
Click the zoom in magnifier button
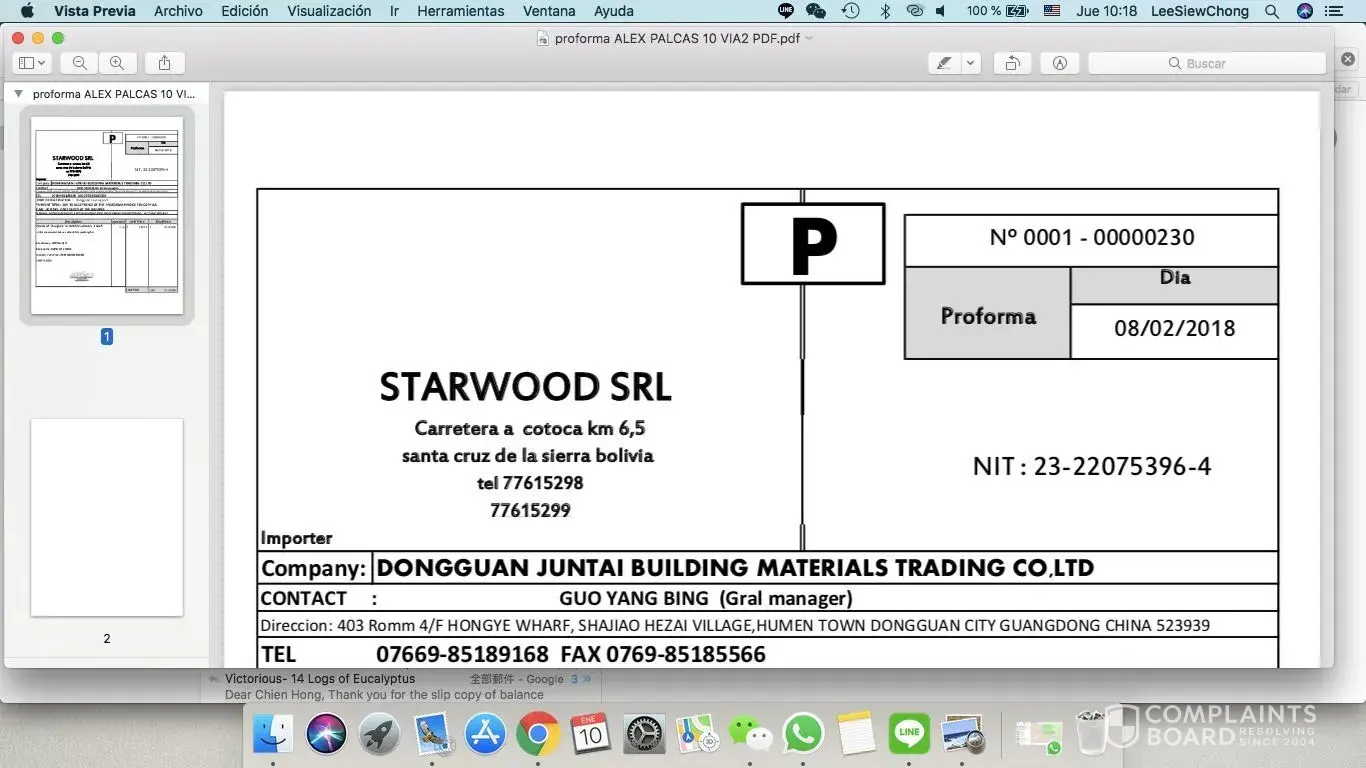pos(117,63)
